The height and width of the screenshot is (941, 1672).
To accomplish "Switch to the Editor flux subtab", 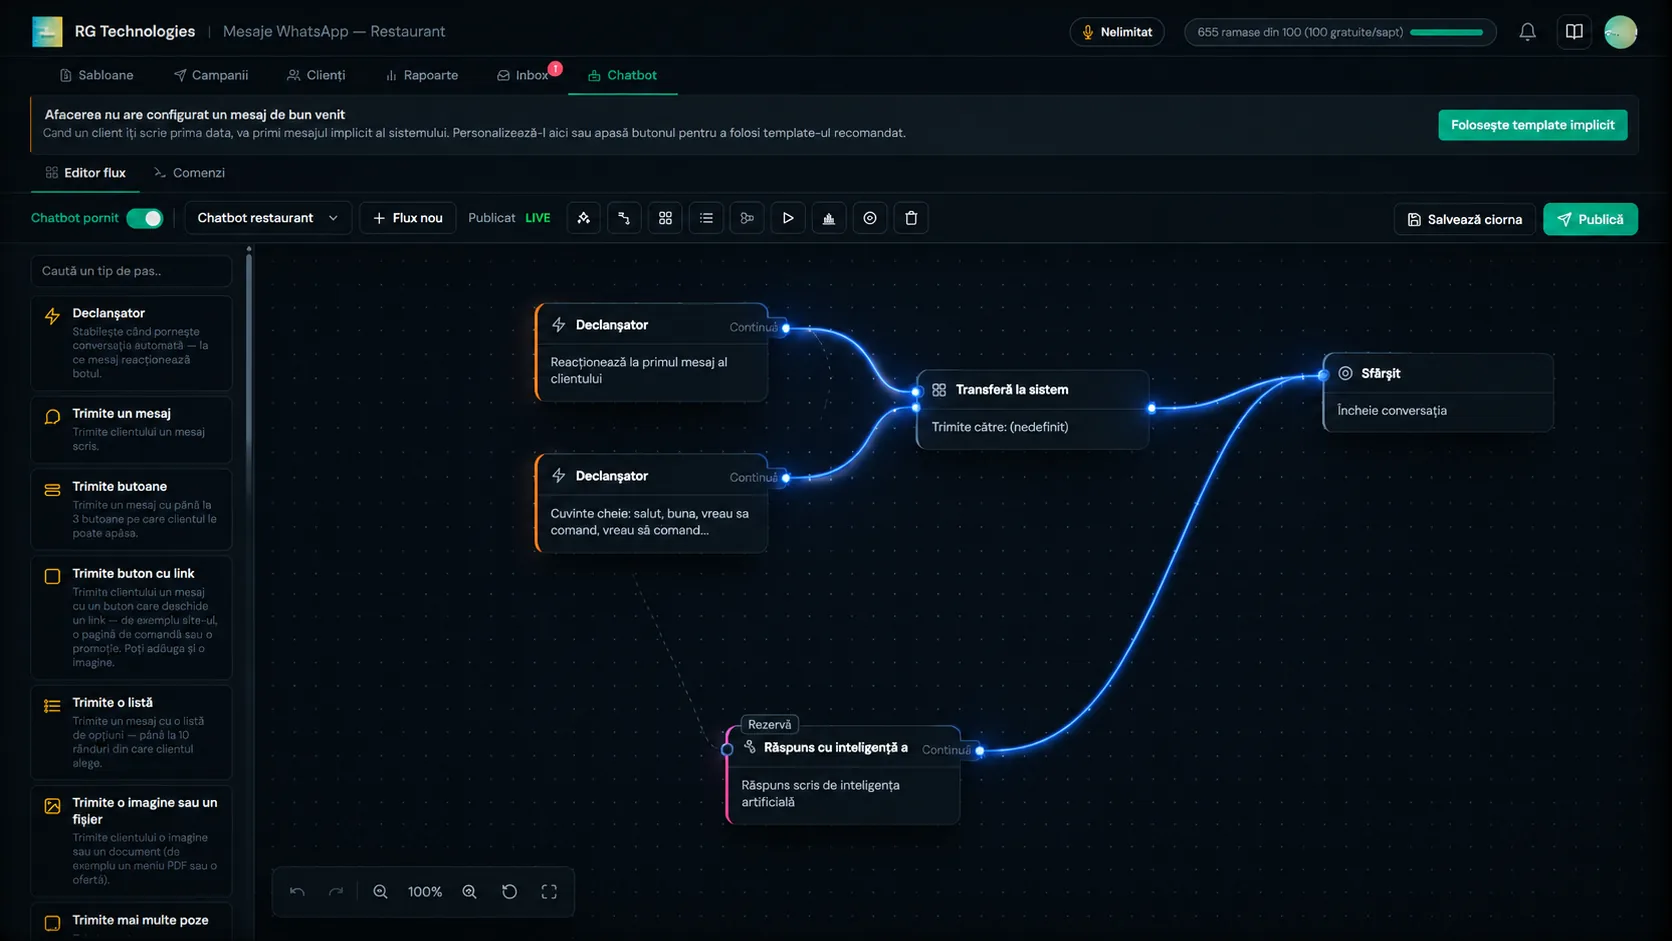I will tap(86, 173).
